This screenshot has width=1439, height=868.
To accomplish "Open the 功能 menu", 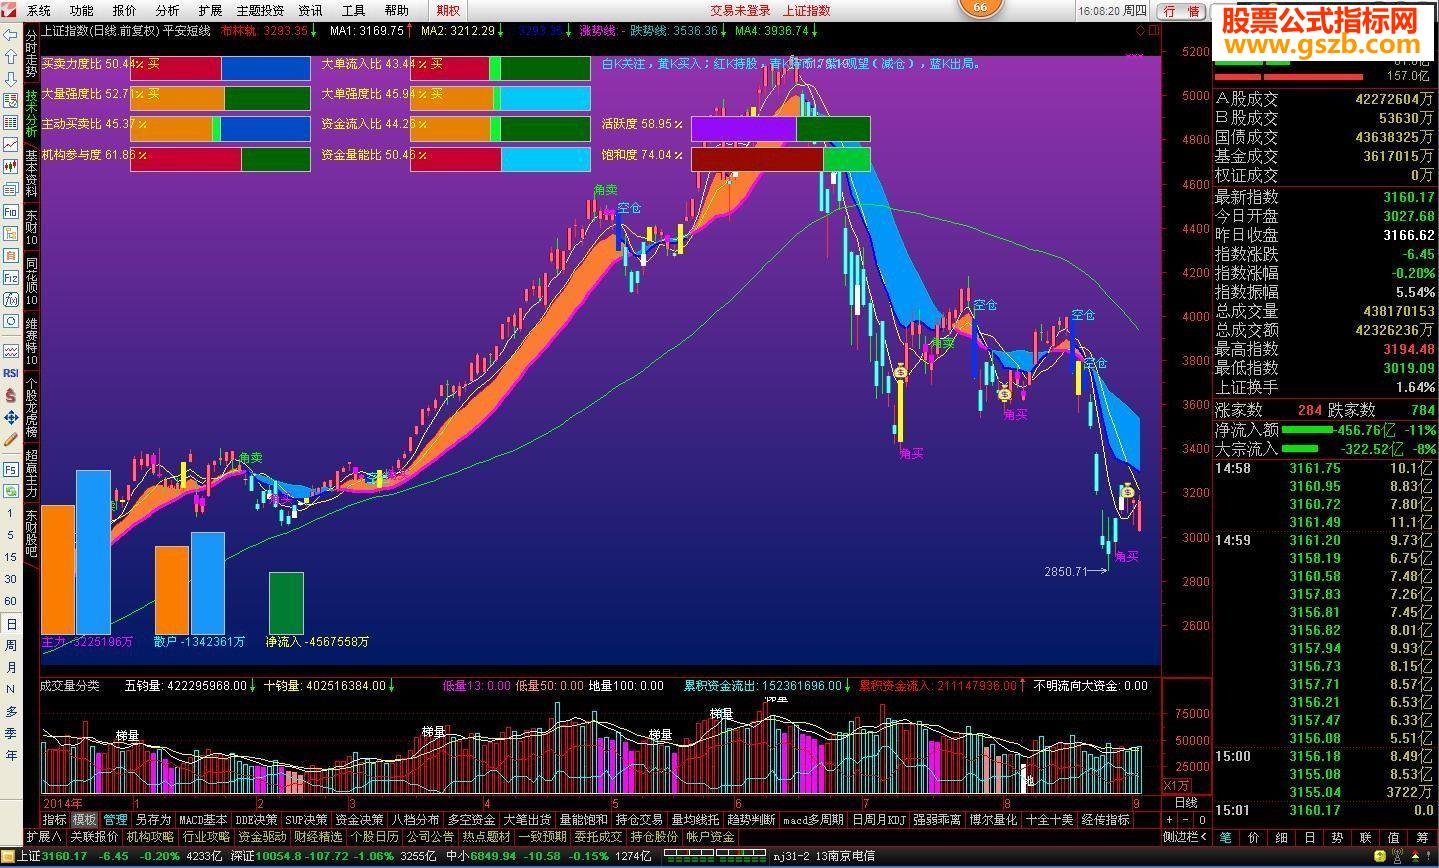I will (x=81, y=10).
